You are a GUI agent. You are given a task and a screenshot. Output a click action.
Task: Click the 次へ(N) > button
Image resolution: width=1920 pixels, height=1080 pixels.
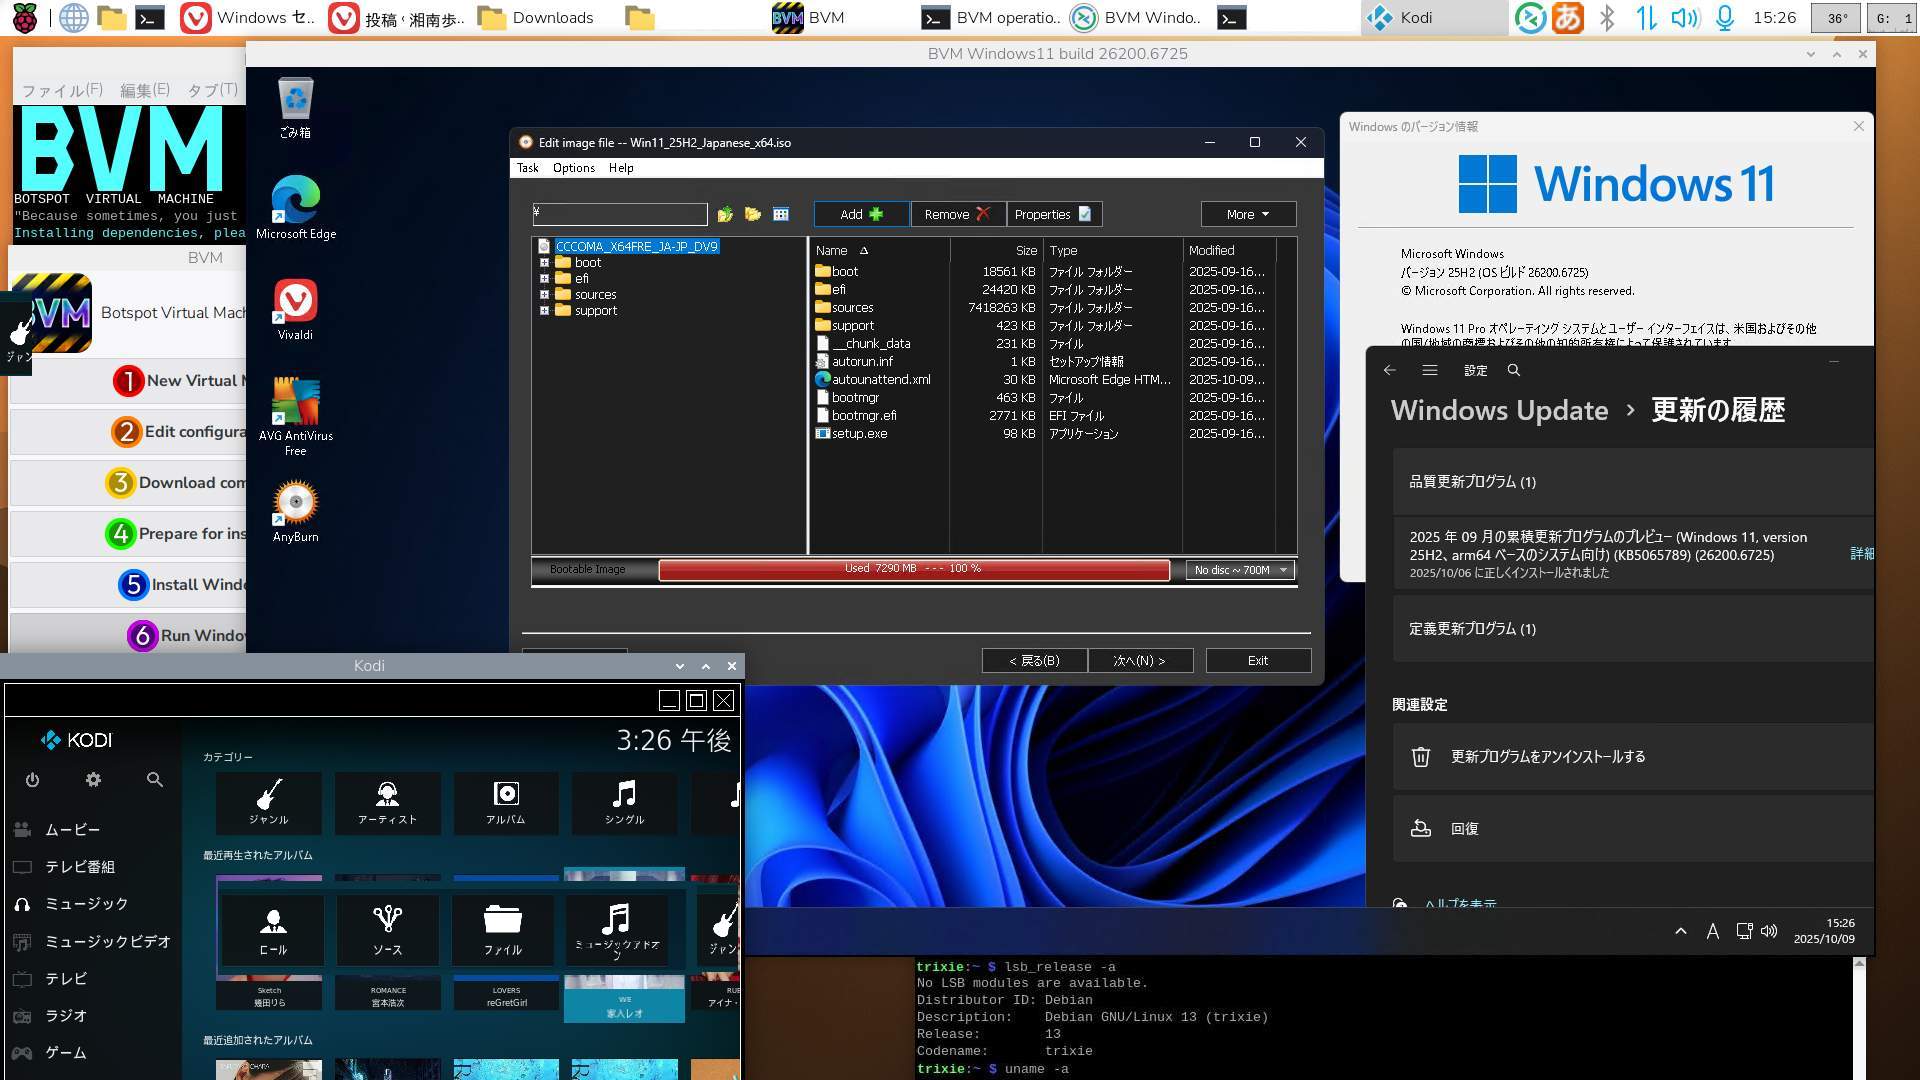[1139, 661]
